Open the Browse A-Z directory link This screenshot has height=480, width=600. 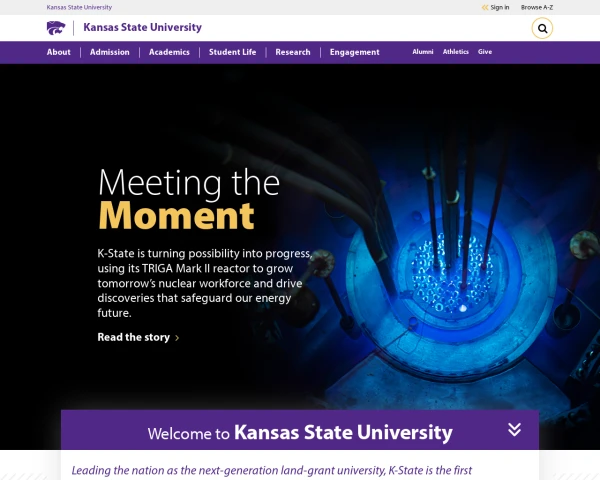536,7
